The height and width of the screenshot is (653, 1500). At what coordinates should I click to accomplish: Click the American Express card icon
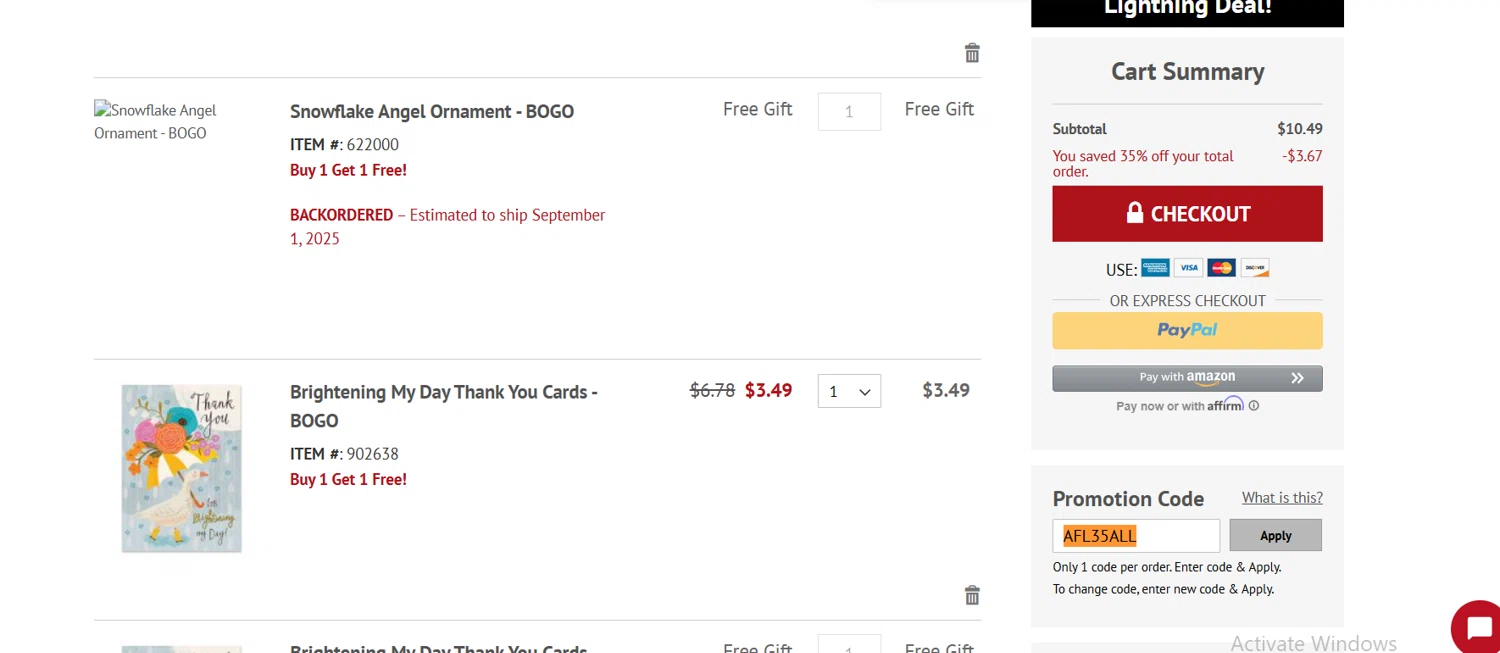tap(1155, 268)
